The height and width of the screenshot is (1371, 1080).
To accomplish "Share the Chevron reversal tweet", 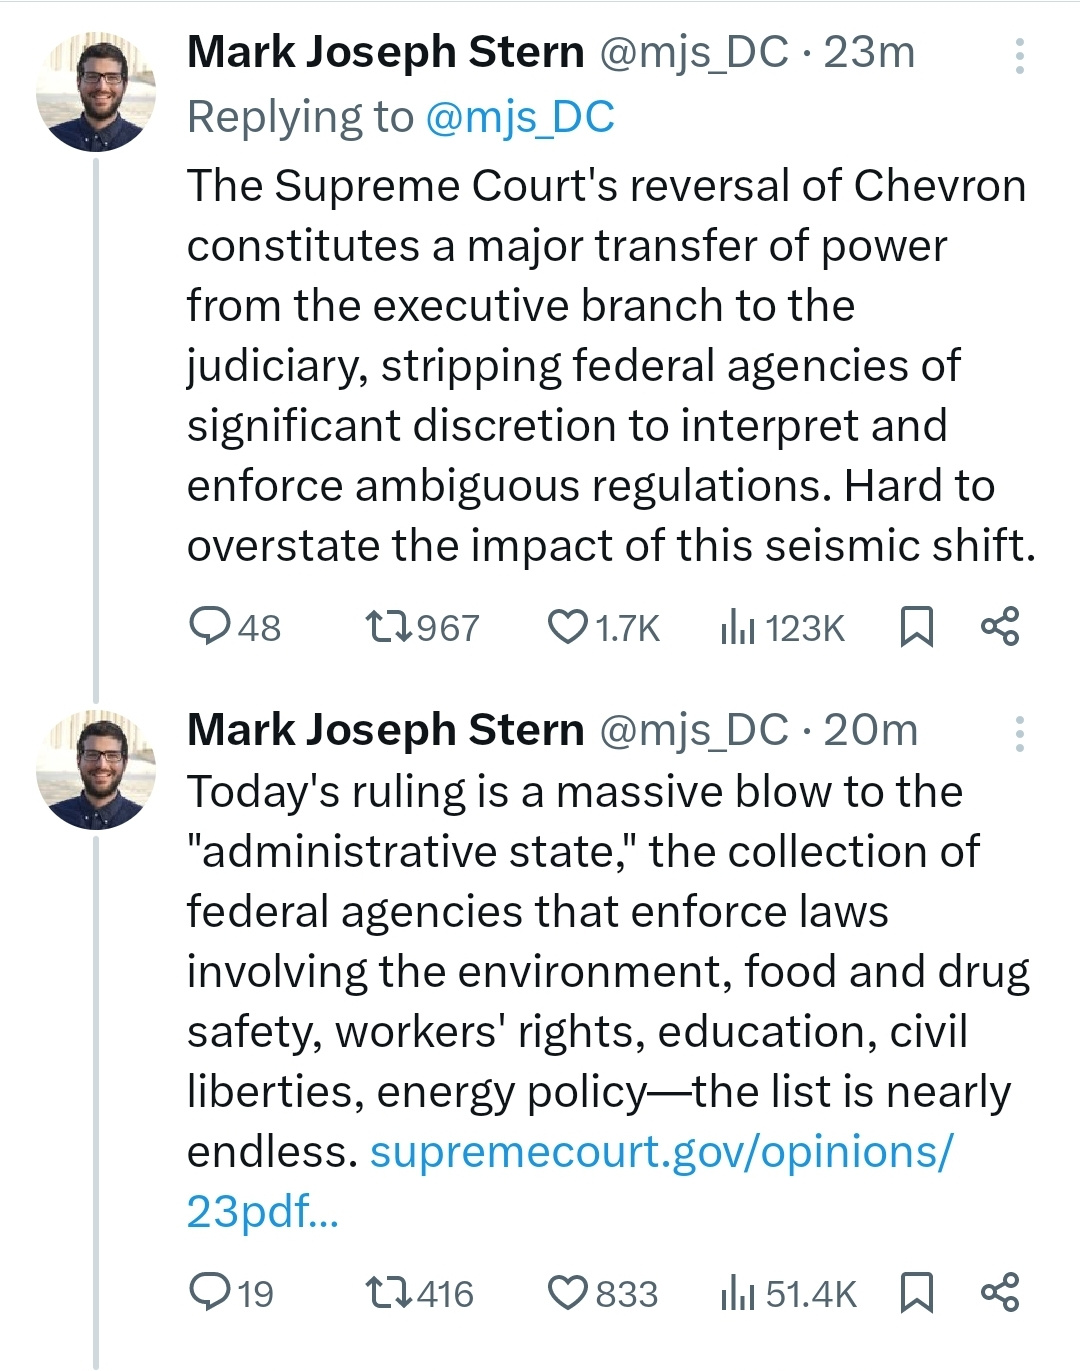I will tap(1000, 627).
